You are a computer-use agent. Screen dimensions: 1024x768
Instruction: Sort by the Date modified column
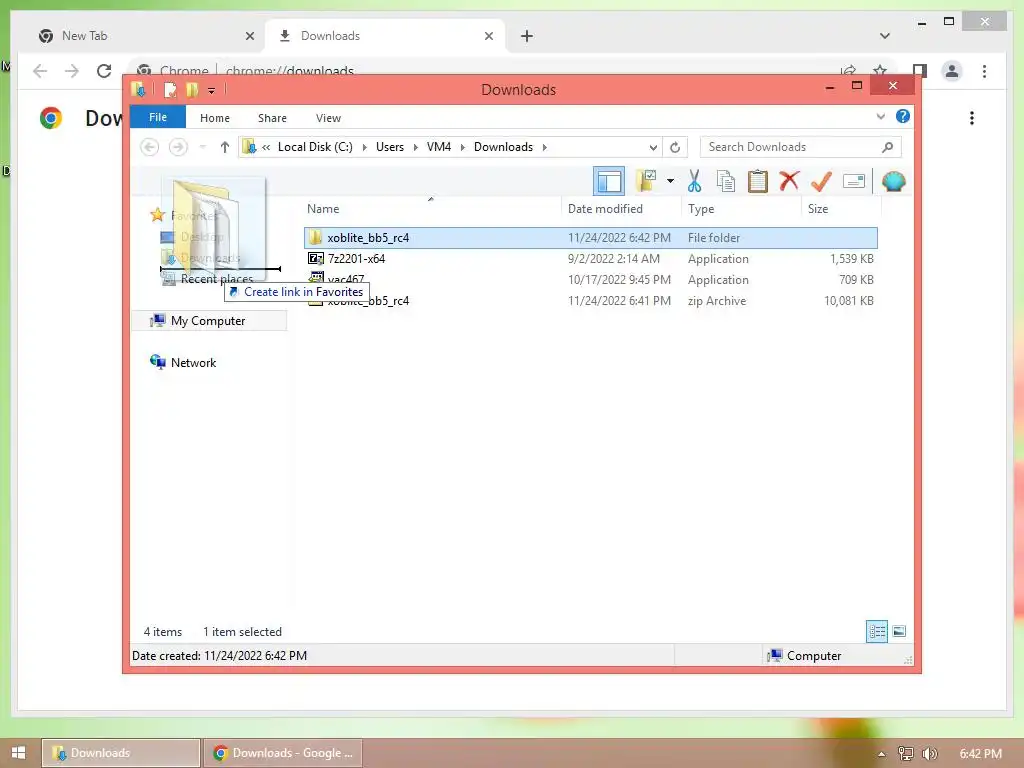coord(621,209)
